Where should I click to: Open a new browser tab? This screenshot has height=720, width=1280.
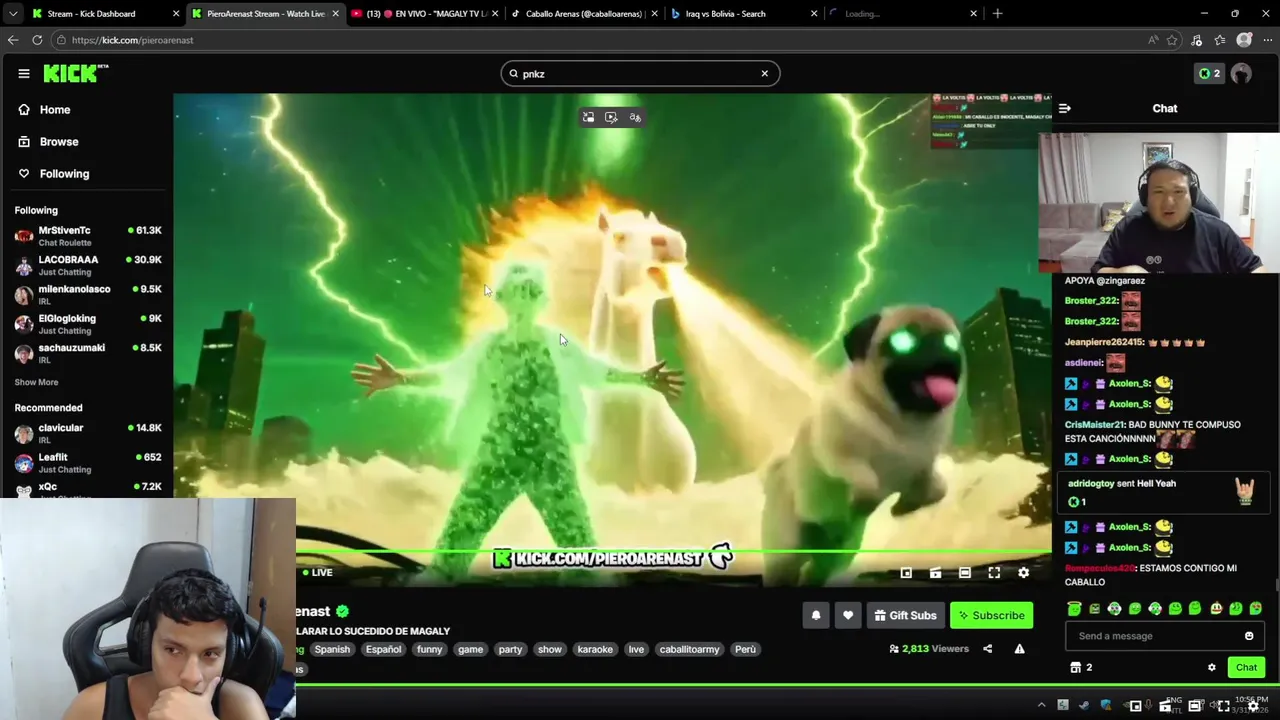997,13
